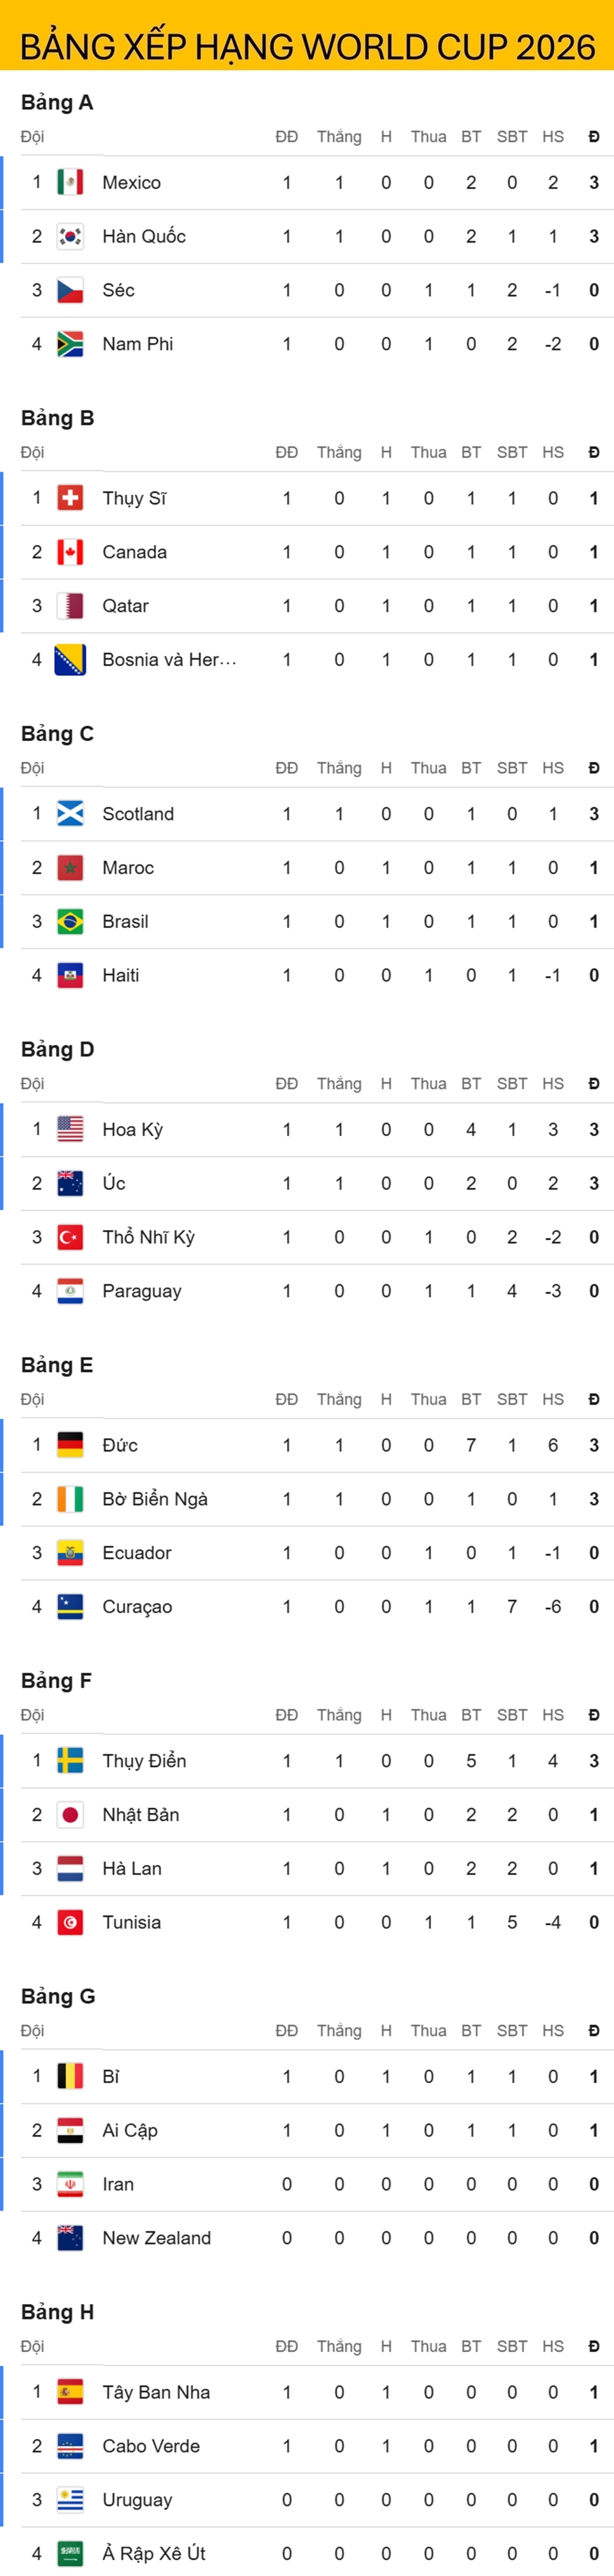Click the Bảng G group heading
Image resolution: width=614 pixels, height=2576 pixels.
(58, 1997)
